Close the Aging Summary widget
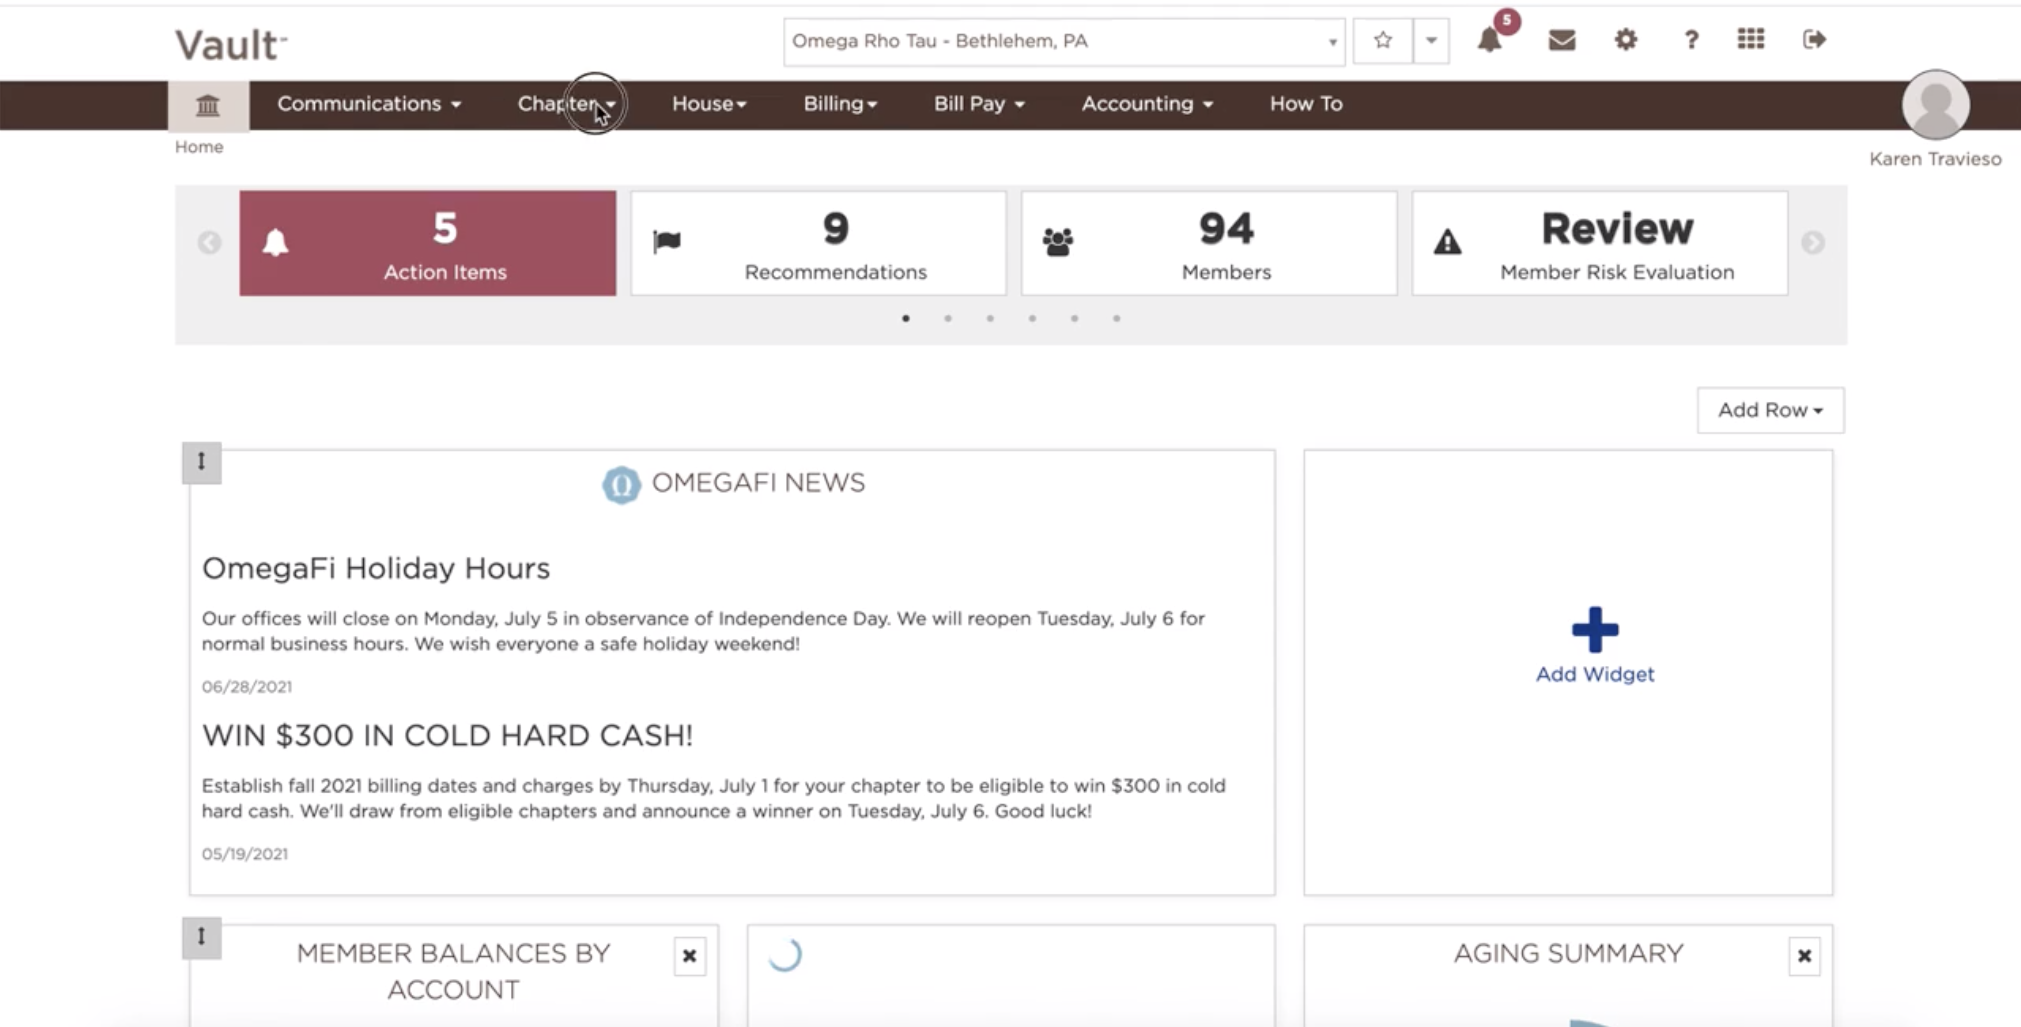Screen dimensions: 2021x1027 coord(1804,956)
